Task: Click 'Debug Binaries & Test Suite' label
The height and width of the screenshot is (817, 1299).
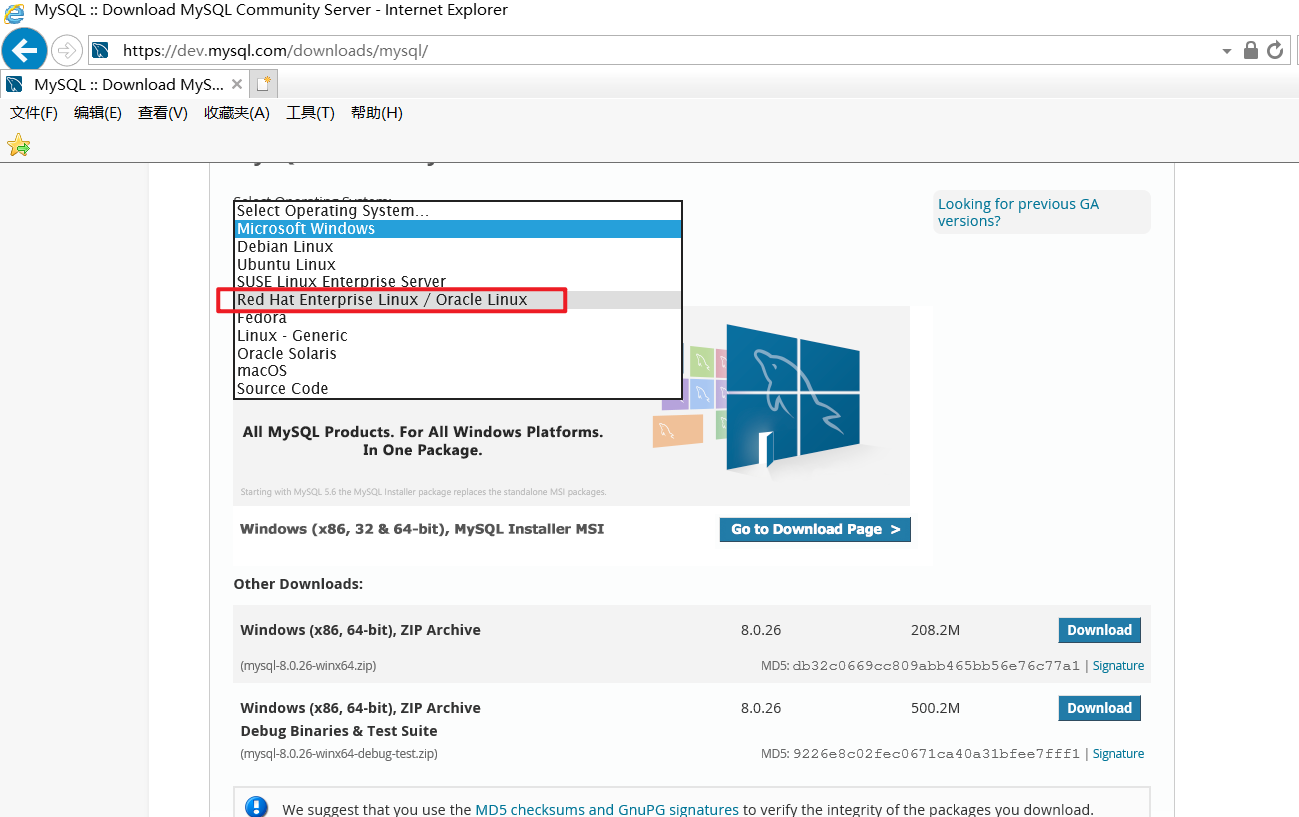Action: [339, 731]
